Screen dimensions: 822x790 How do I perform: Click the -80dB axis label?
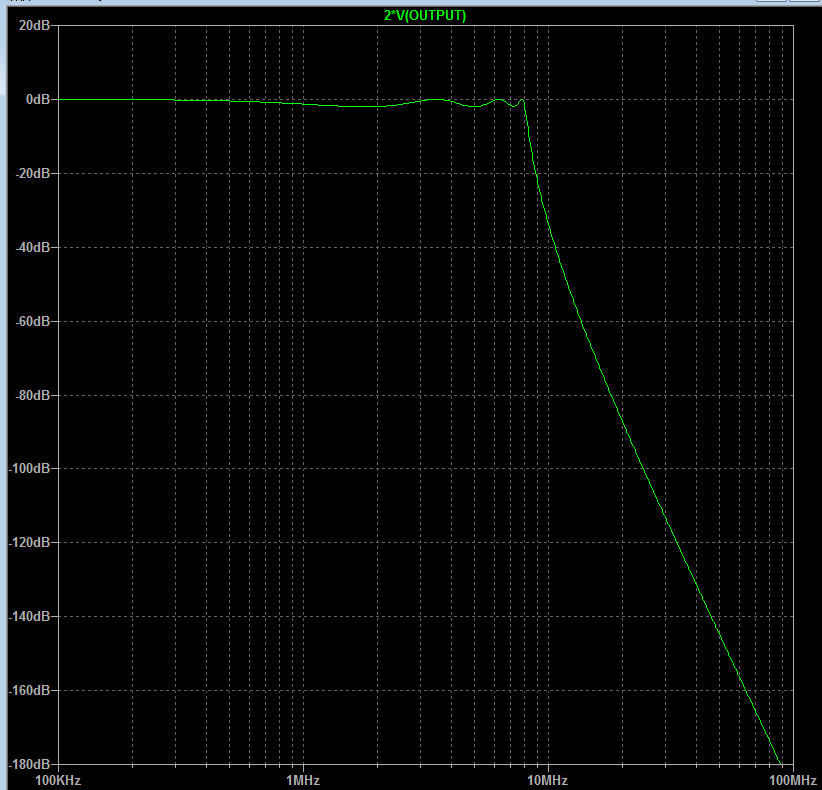[33, 395]
